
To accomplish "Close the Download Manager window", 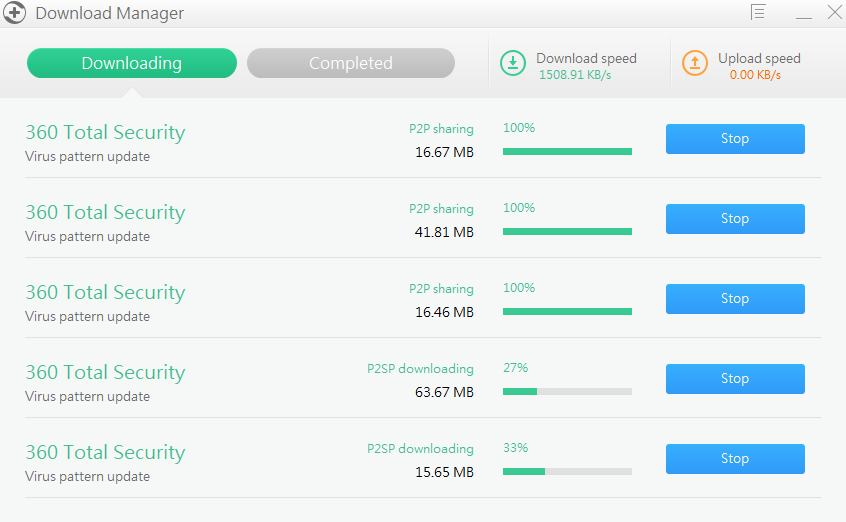I will click(834, 13).
